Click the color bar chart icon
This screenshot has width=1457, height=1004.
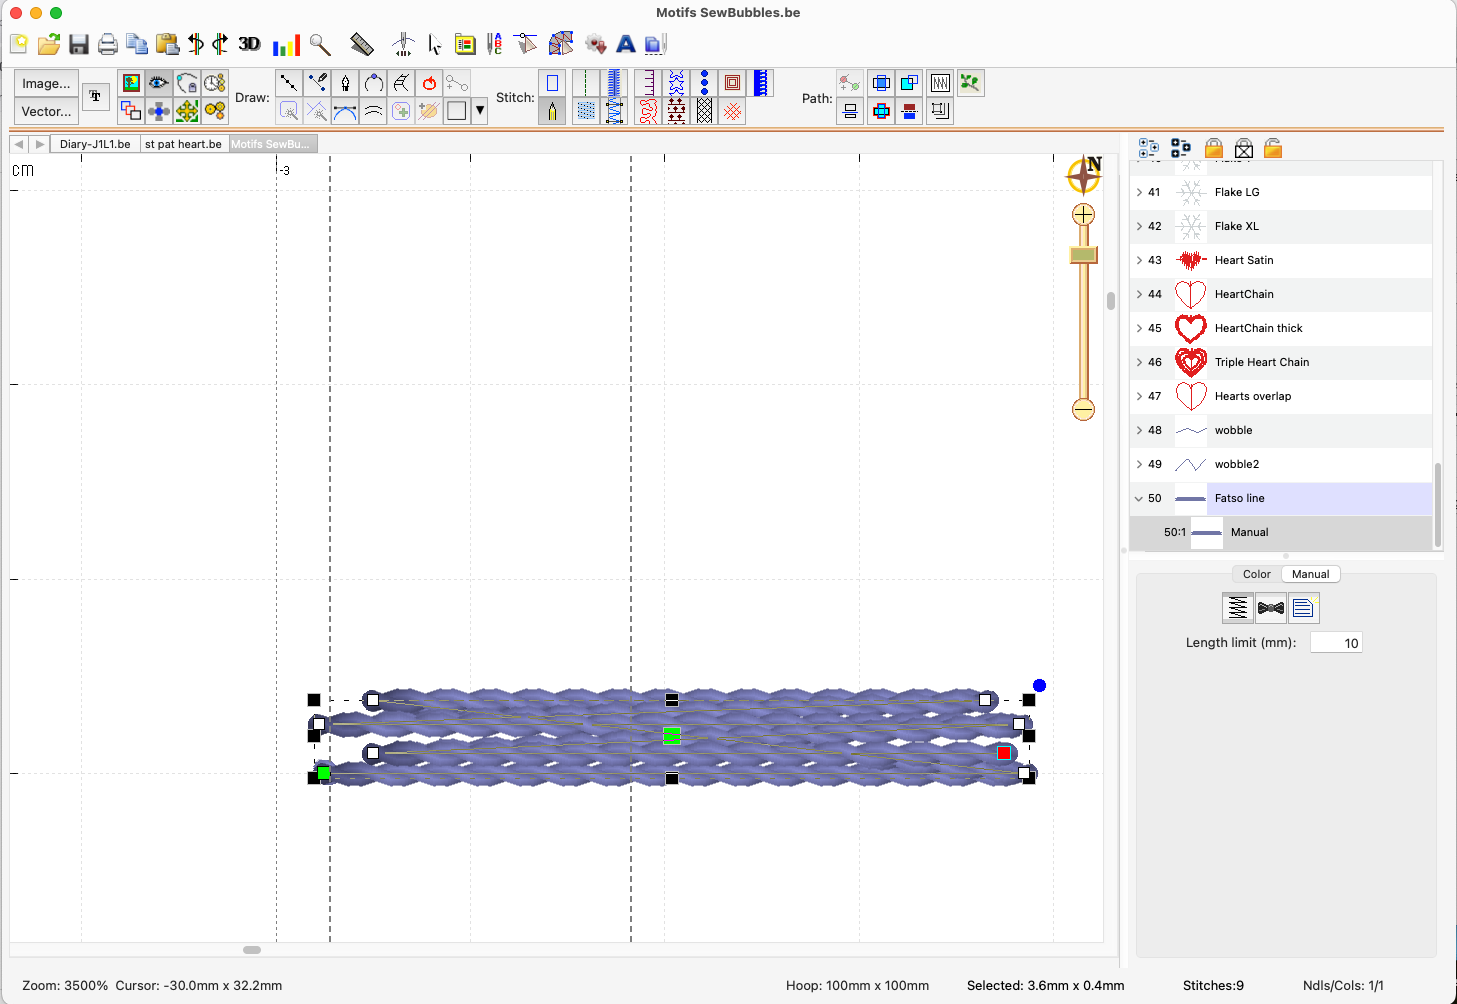pyautogui.click(x=286, y=45)
